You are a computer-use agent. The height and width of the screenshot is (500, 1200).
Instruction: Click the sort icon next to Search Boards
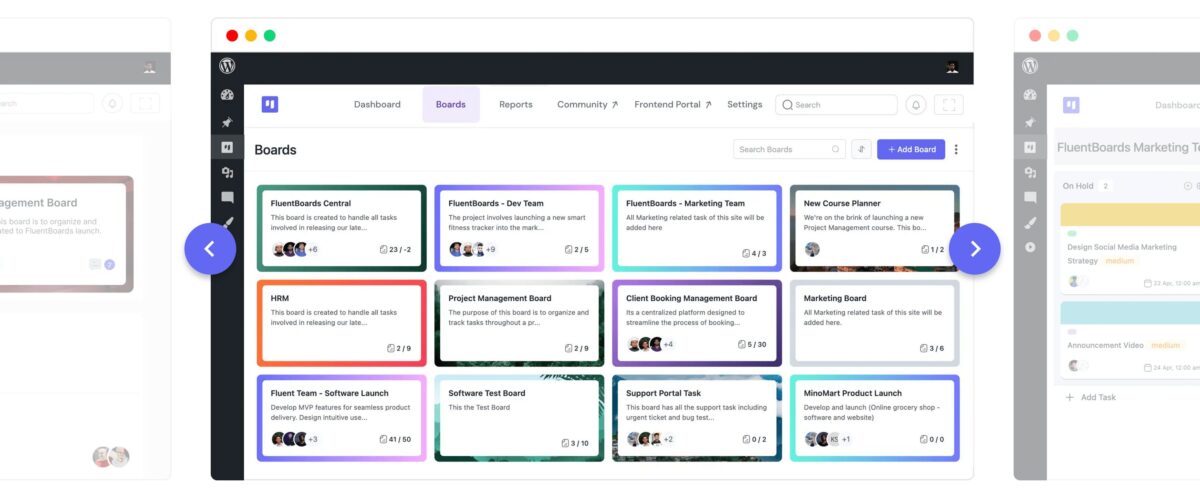click(x=861, y=149)
